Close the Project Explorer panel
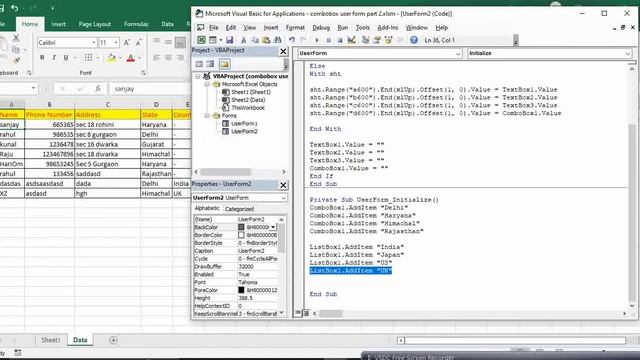This screenshot has height=360, width=640. coord(283,51)
